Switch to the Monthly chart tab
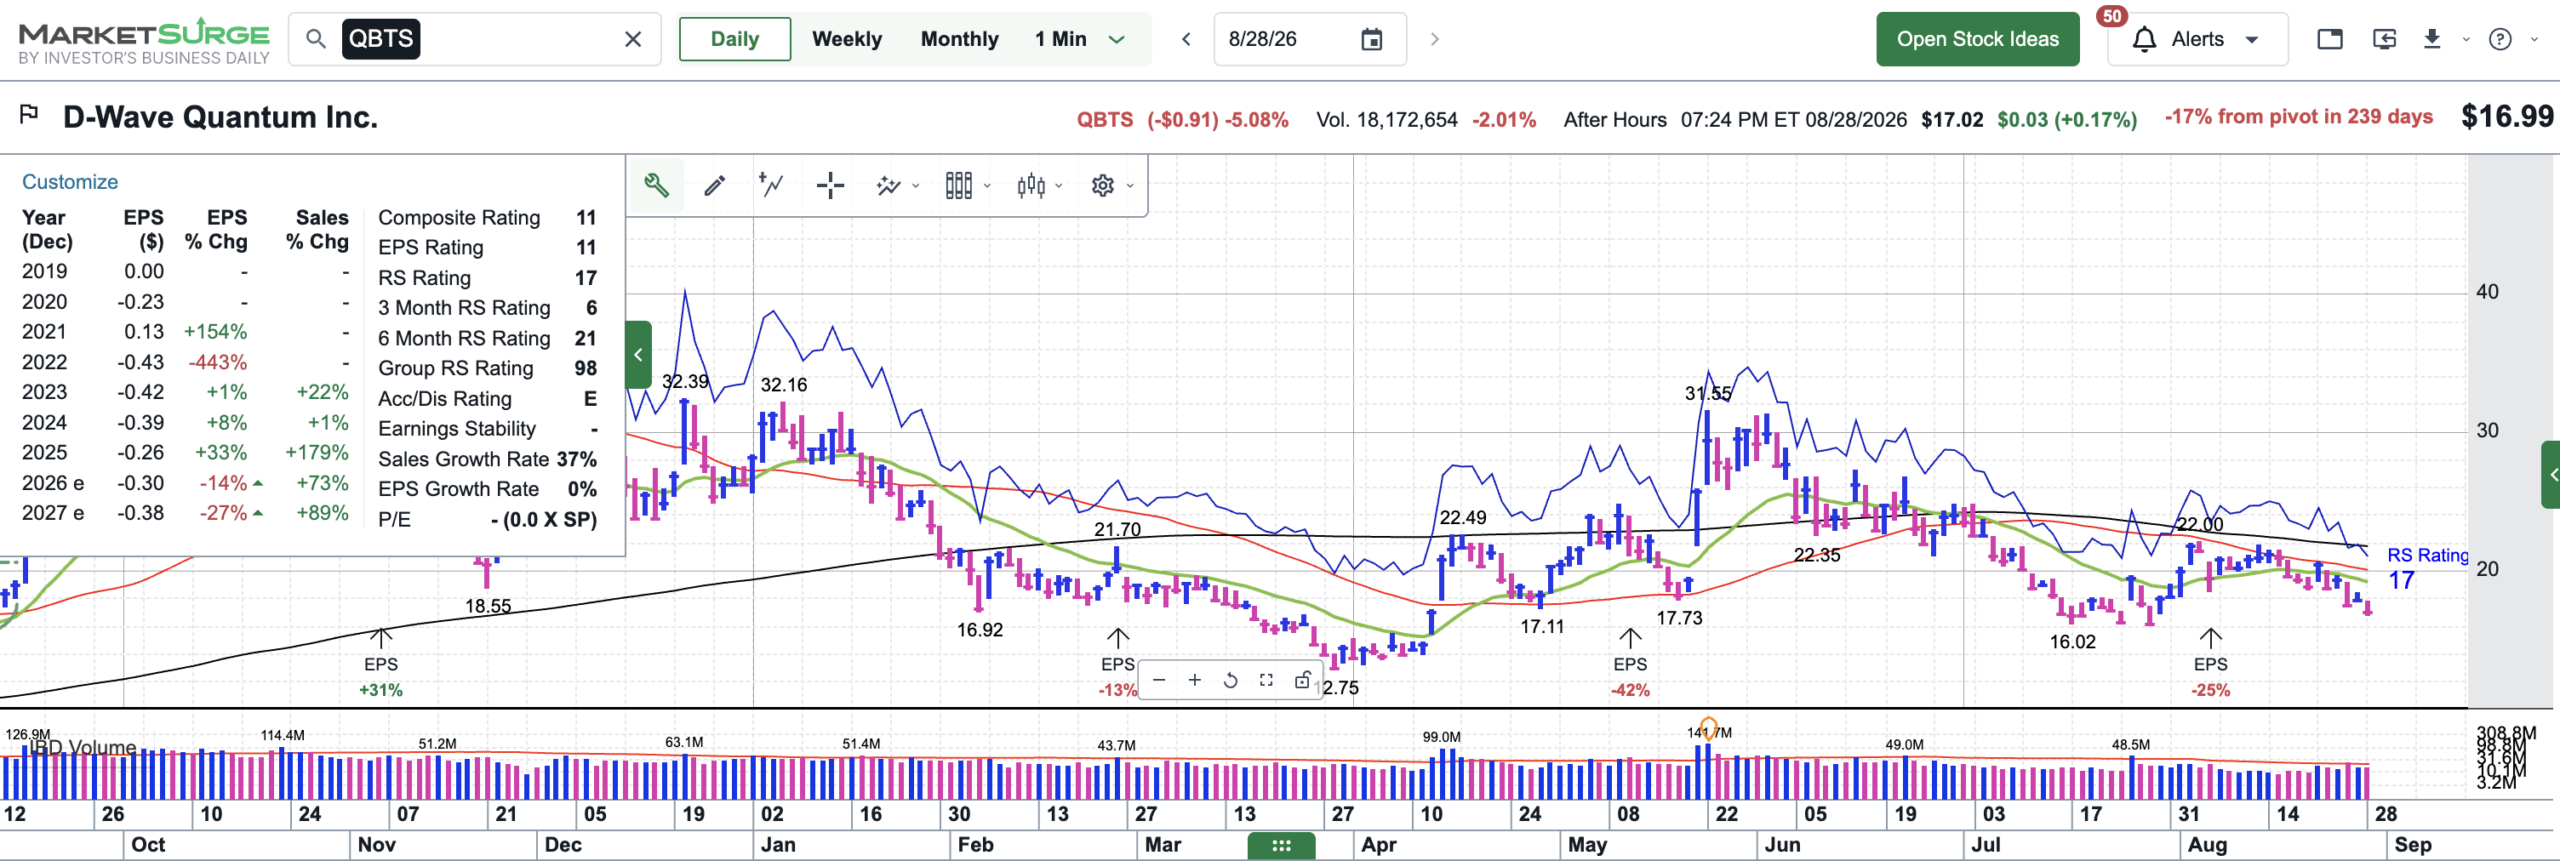Screen dimensions: 2560x861 [959, 39]
